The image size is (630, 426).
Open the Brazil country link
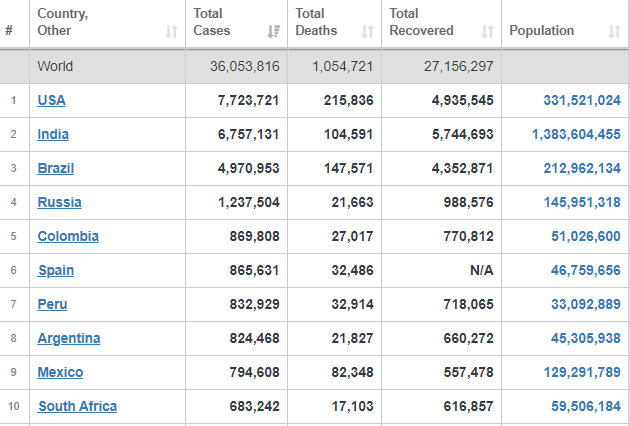click(x=55, y=168)
